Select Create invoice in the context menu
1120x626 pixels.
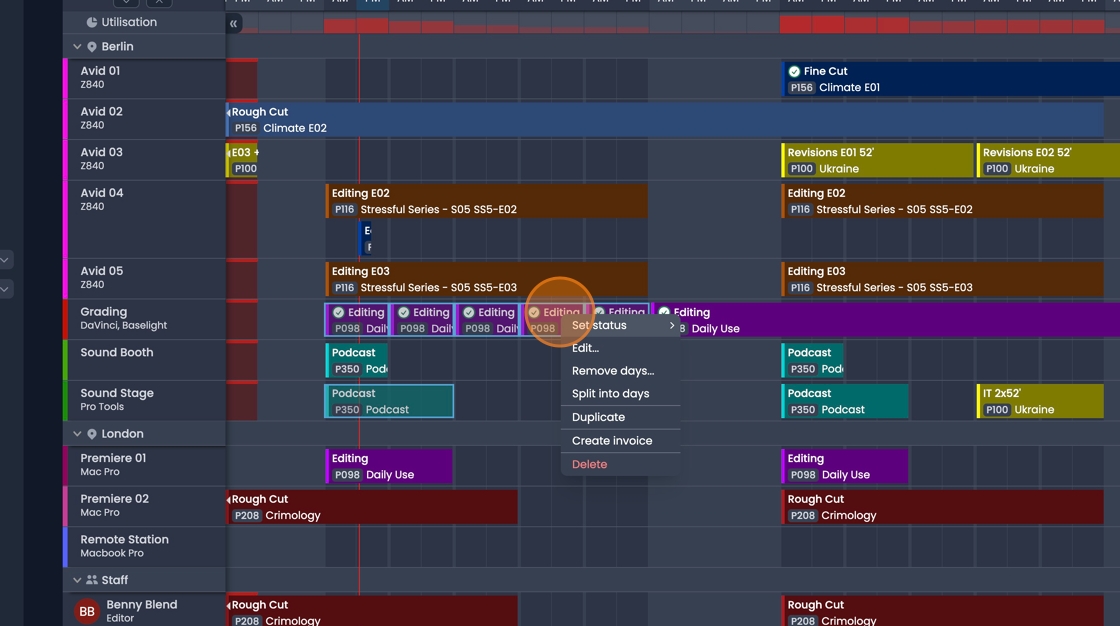612,440
